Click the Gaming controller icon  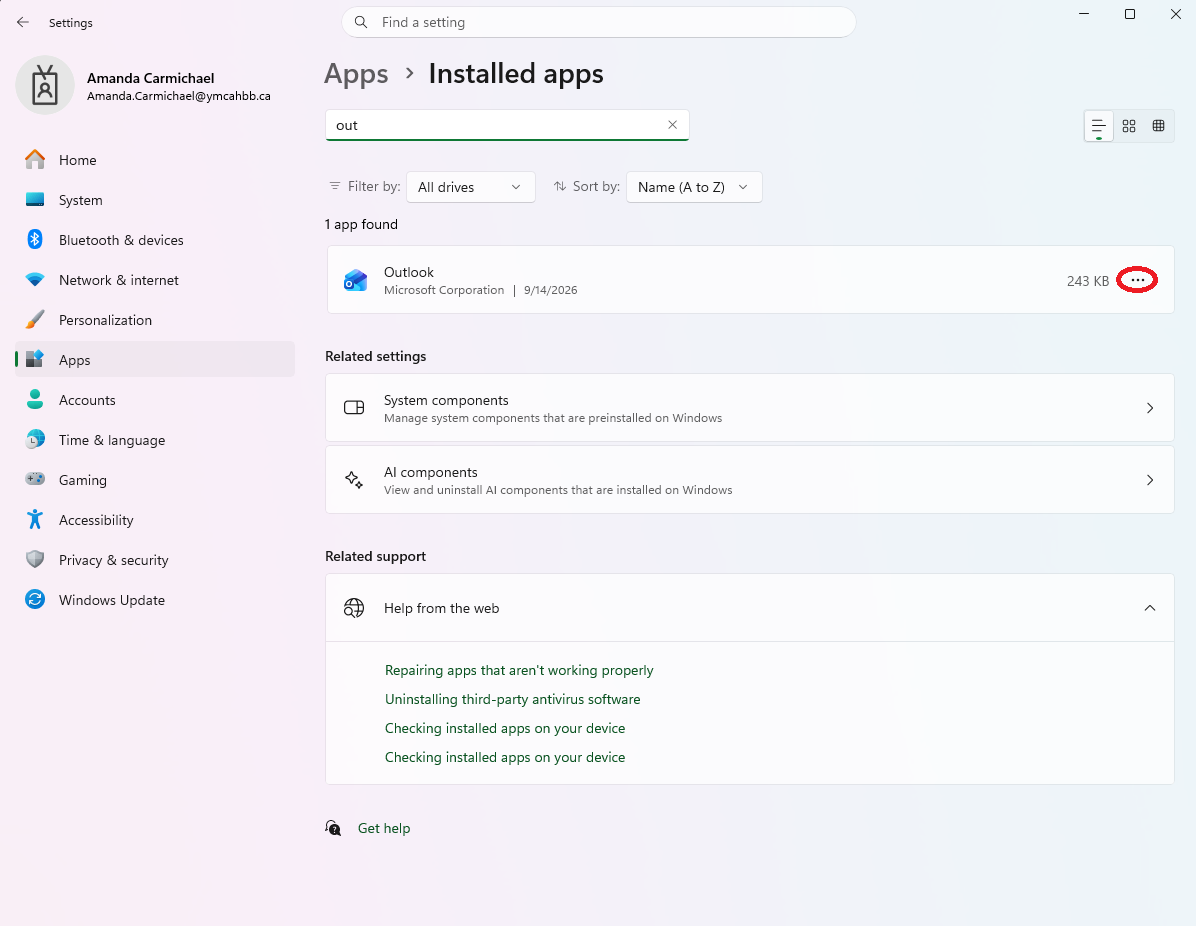click(35, 479)
